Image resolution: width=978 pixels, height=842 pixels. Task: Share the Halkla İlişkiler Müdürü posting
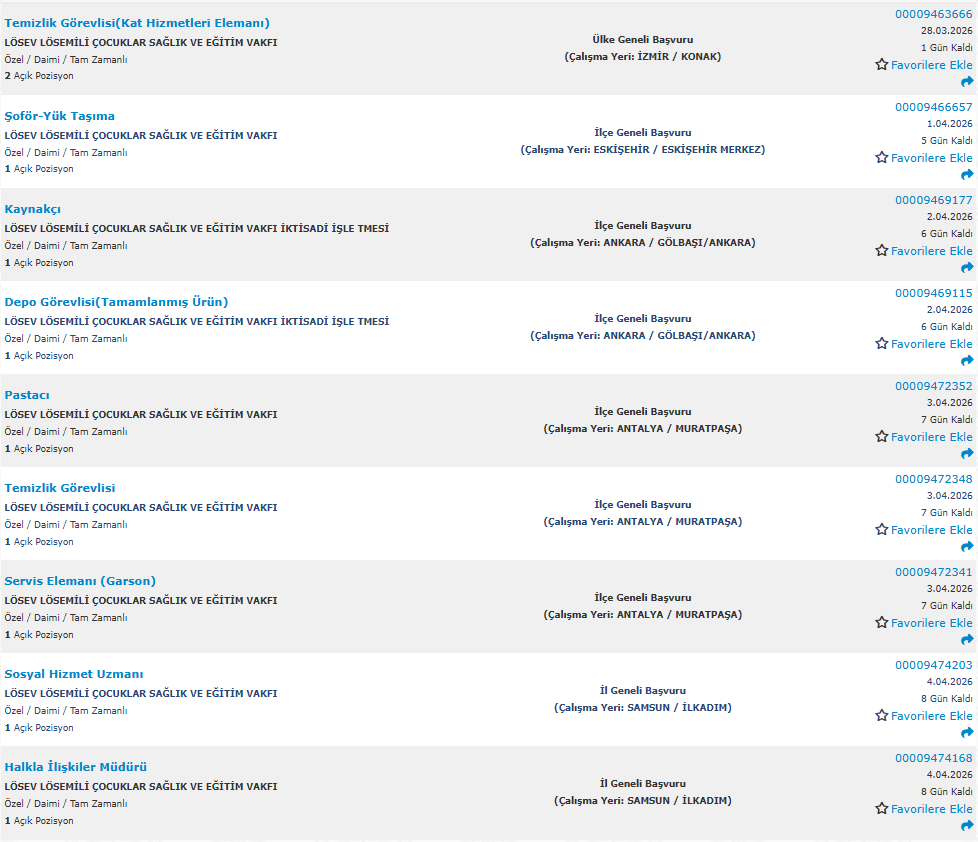[967, 826]
